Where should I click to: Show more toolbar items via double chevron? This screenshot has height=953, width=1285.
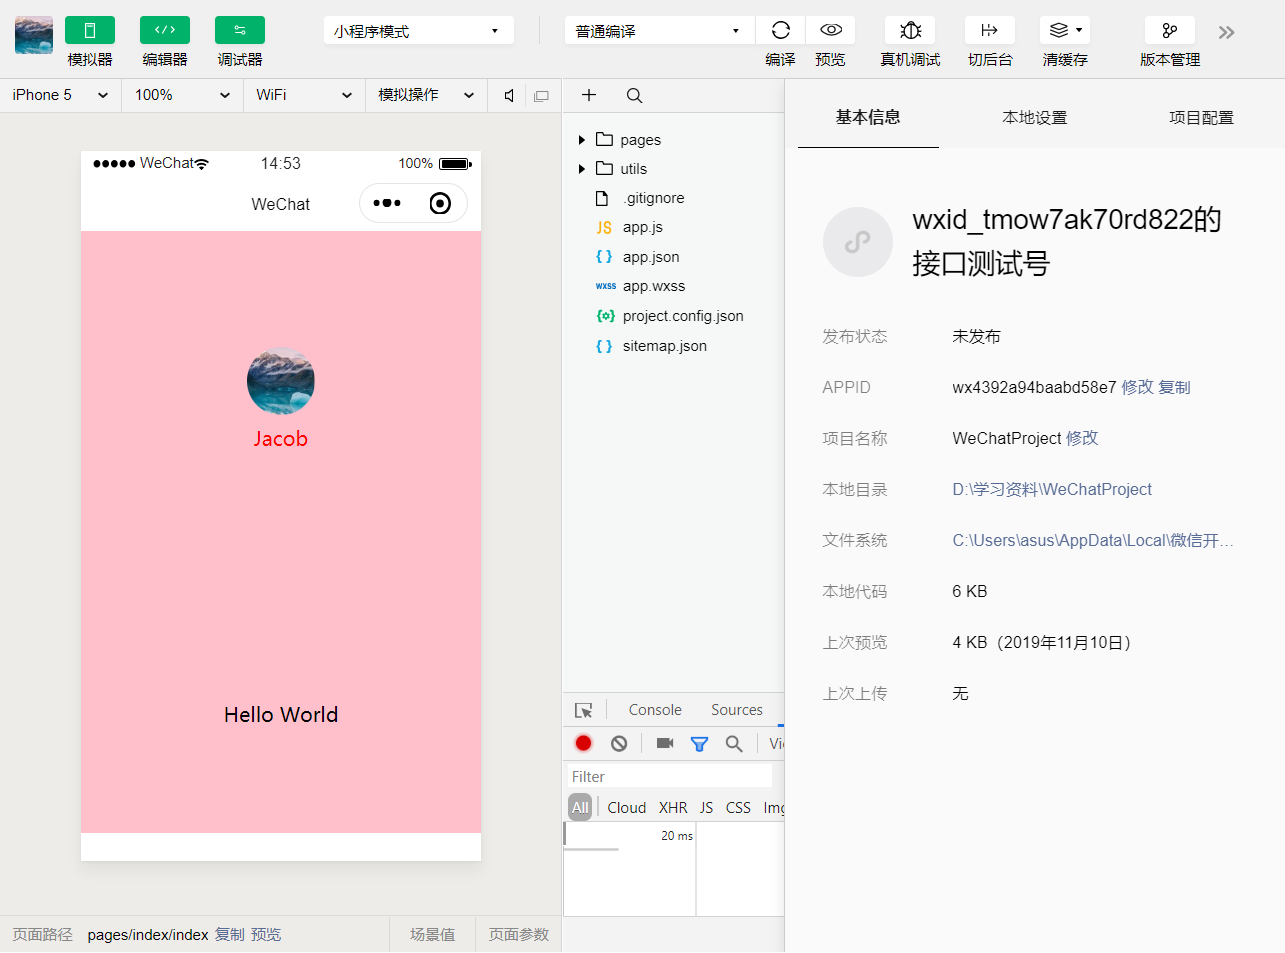[x=1227, y=32]
